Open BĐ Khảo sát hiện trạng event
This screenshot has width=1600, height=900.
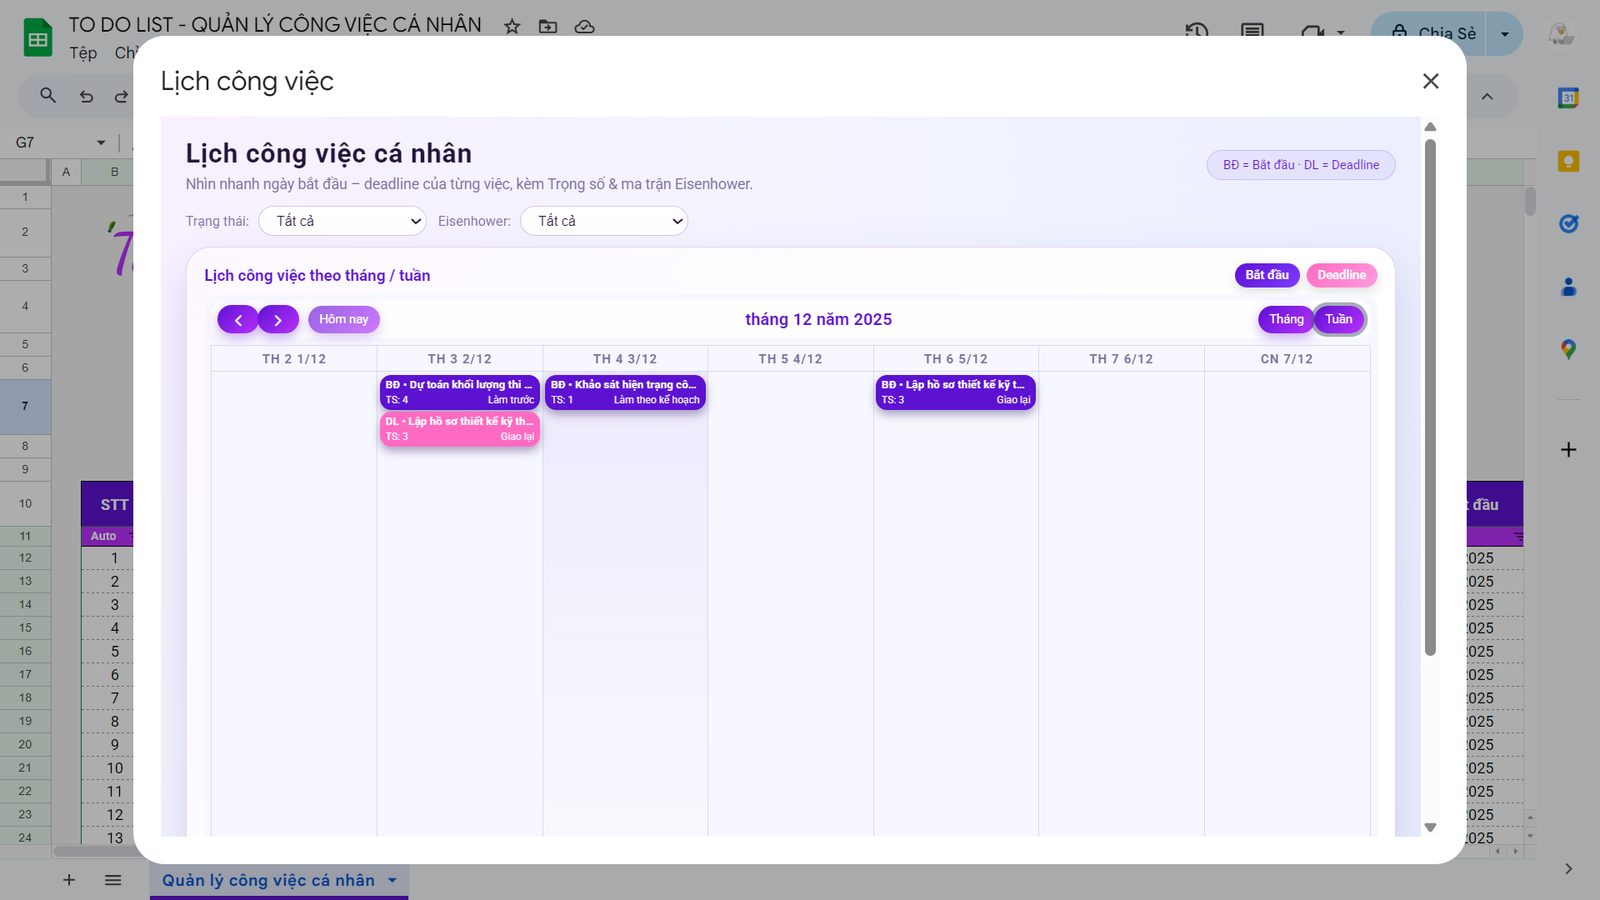coord(625,392)
